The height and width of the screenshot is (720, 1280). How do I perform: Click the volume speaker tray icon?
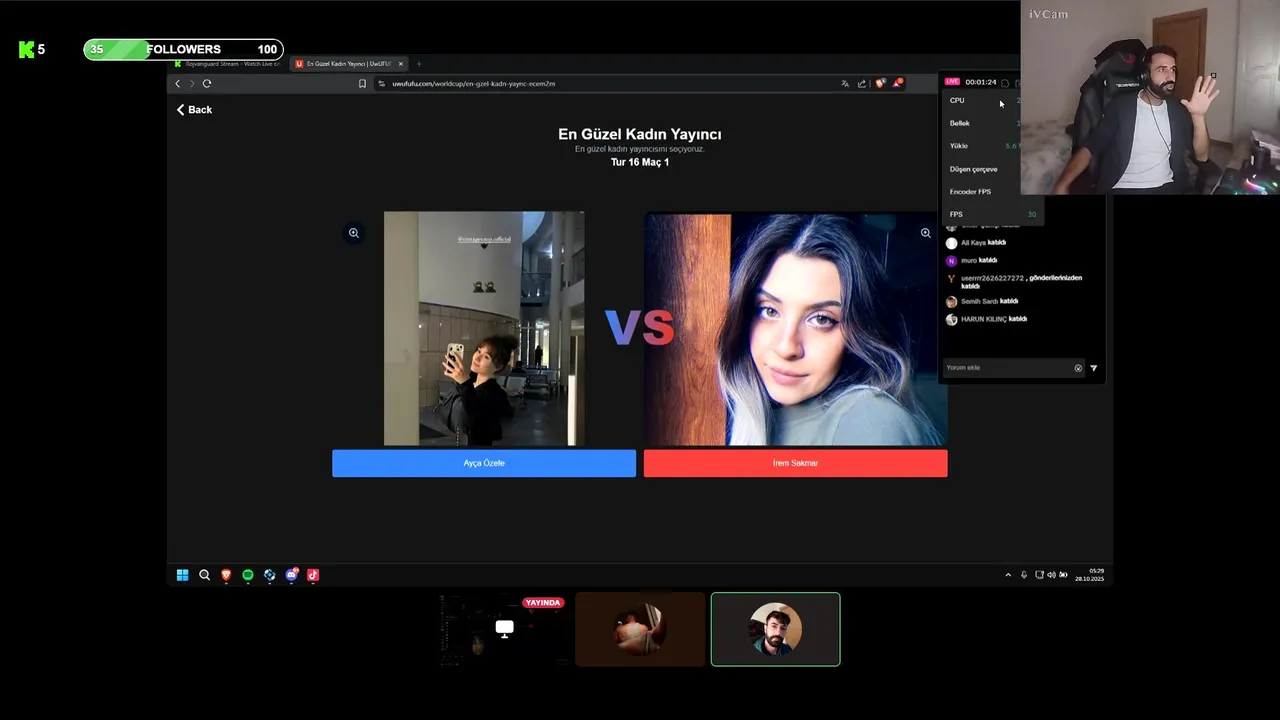[1051, 575]
